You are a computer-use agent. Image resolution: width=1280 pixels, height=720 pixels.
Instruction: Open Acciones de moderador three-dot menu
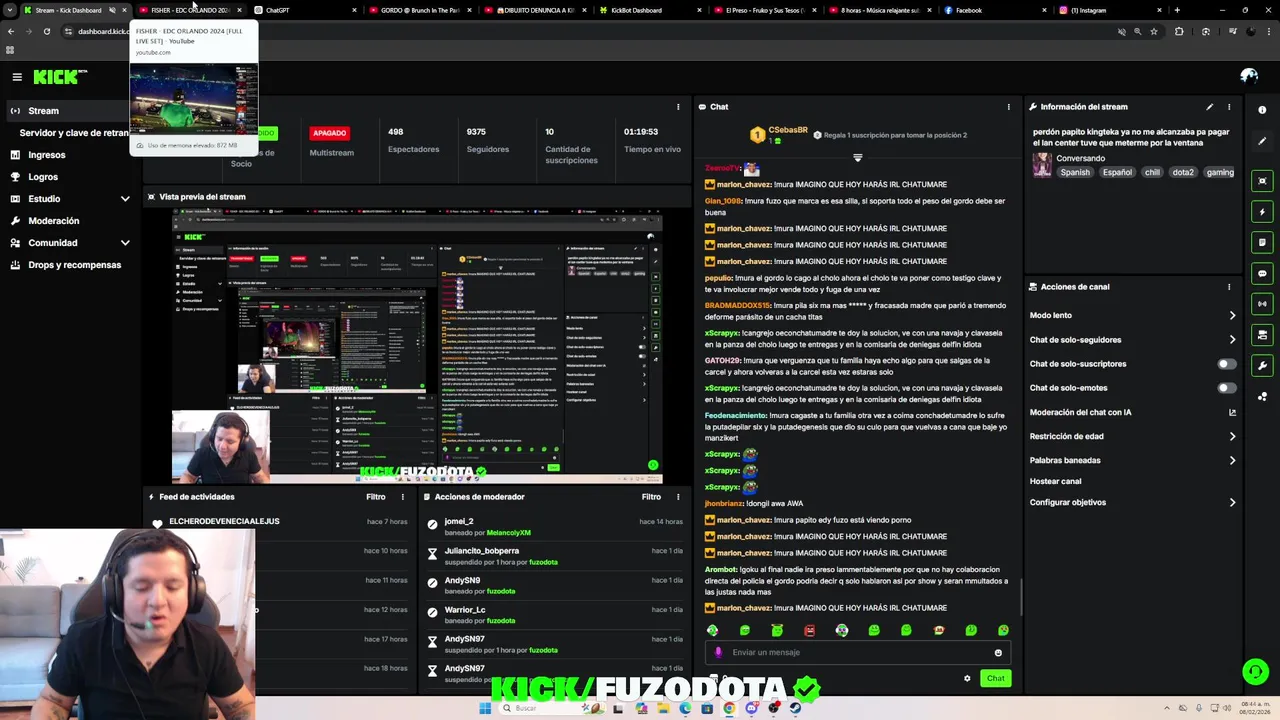[x=679, y=497]
